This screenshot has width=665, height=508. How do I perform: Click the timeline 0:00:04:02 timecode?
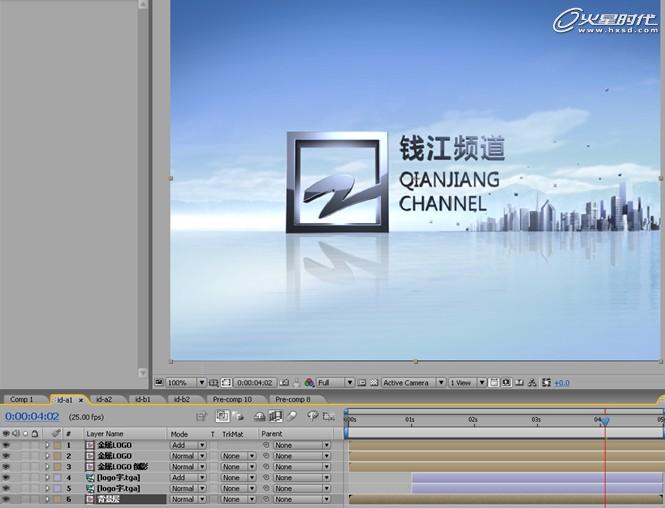(32, 416)
